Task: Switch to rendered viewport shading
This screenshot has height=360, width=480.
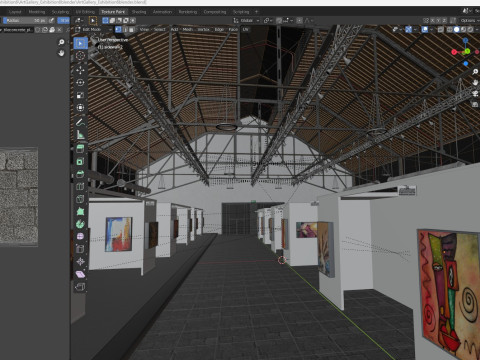Action: pos(470,29)
